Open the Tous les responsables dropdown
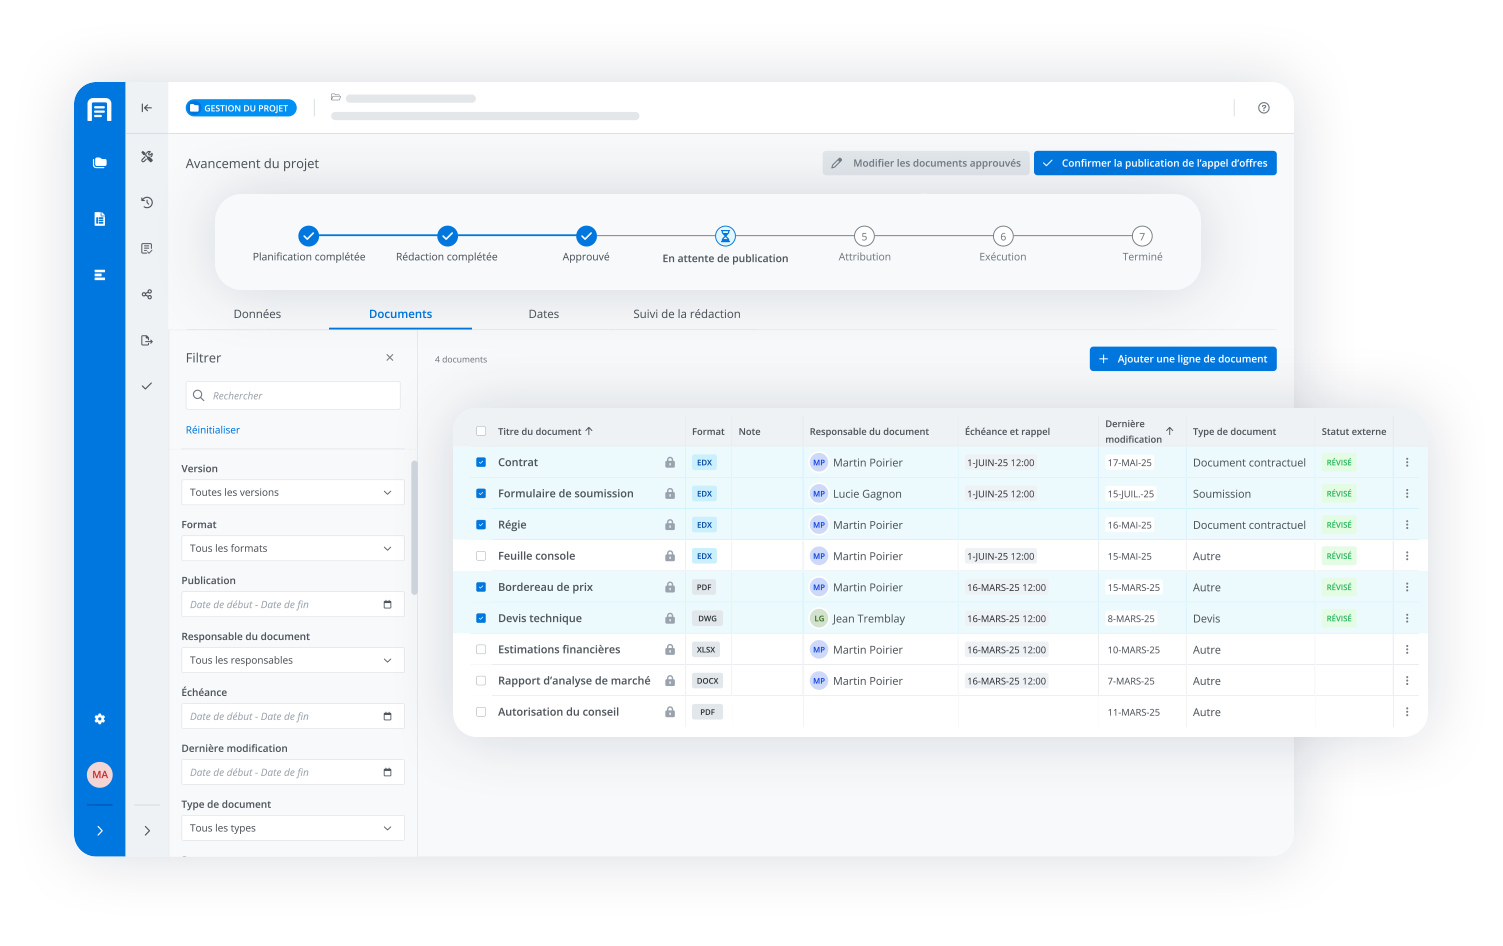 (x=292, y=661)
